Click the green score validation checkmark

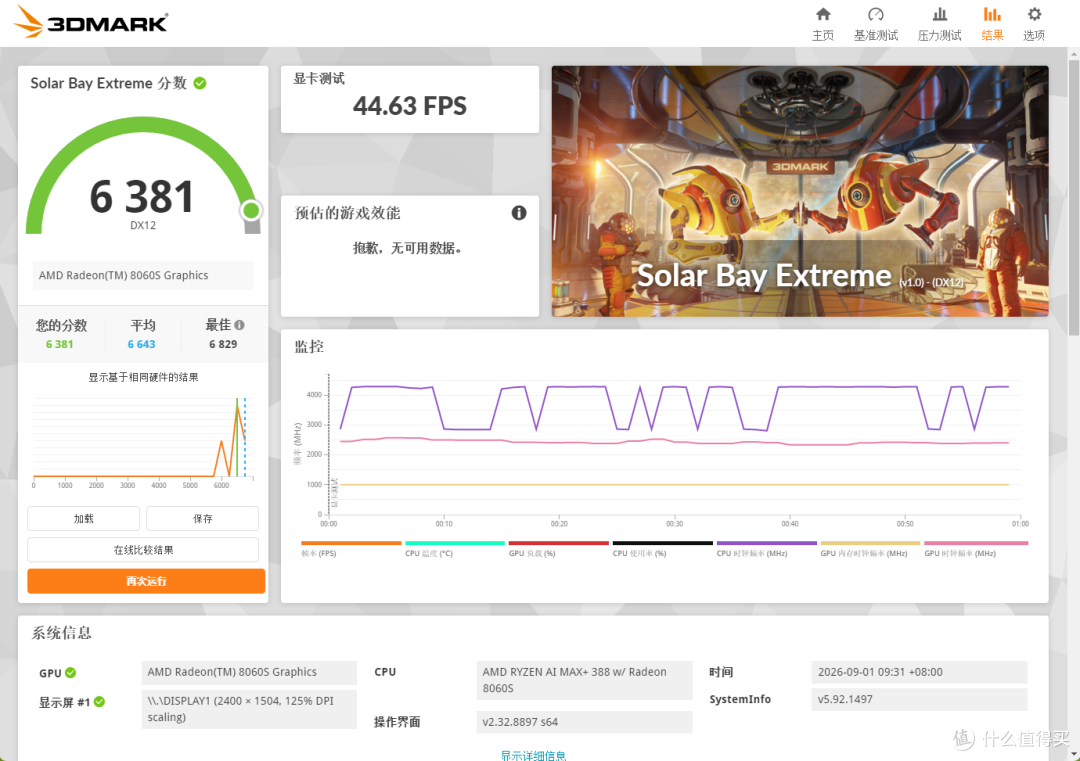200,83
